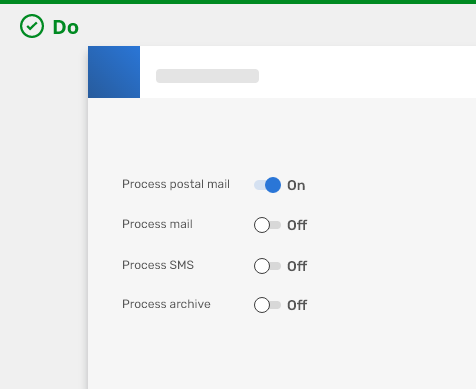Activate the Process archive toggle
476x389 pixels.
[267, 305]
